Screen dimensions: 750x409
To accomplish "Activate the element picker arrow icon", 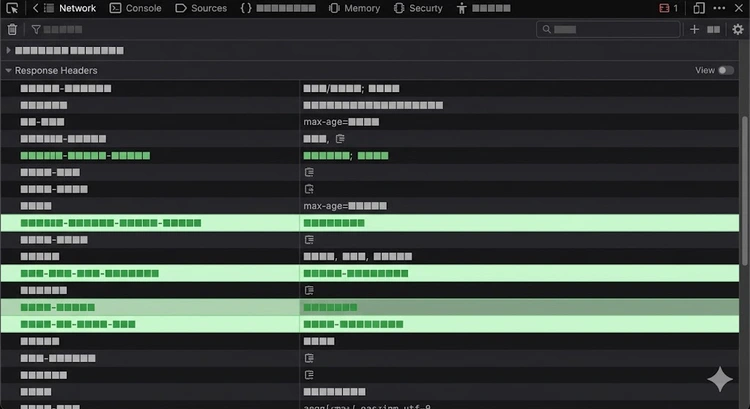I will point(12,8).
